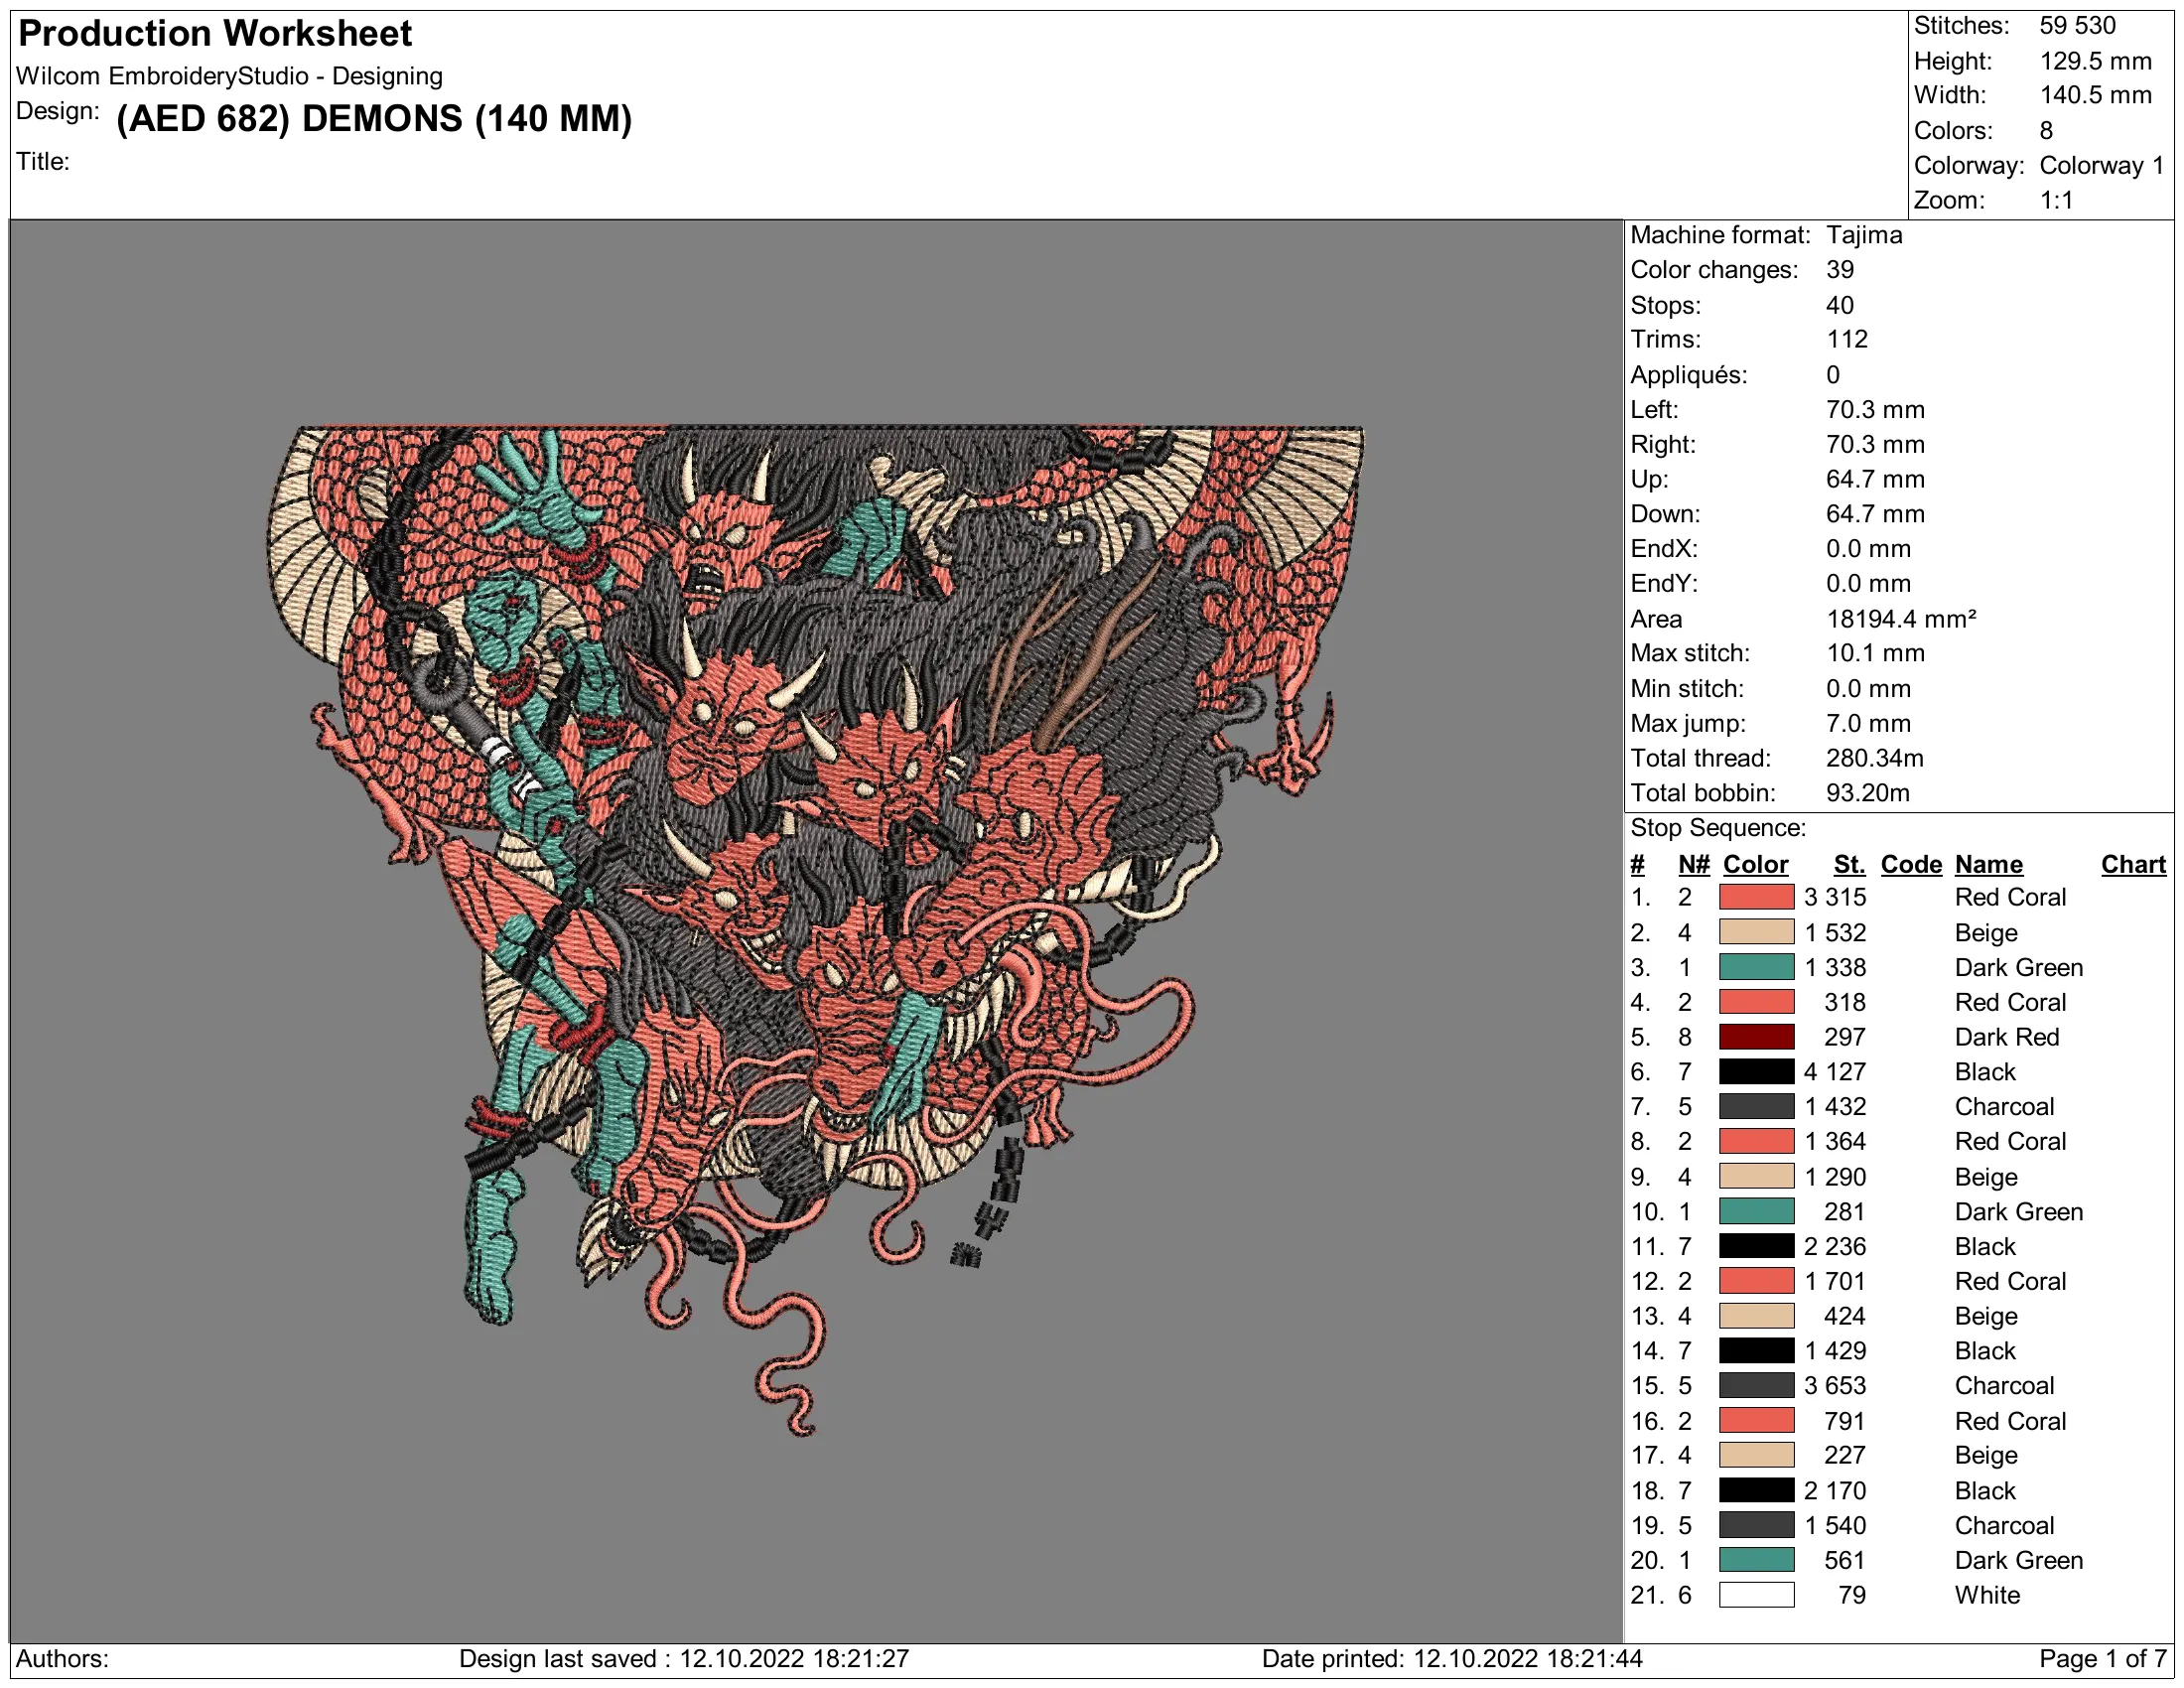Click the left value '70.3 mm'

pyautogui.click(x=1875, y=409)
